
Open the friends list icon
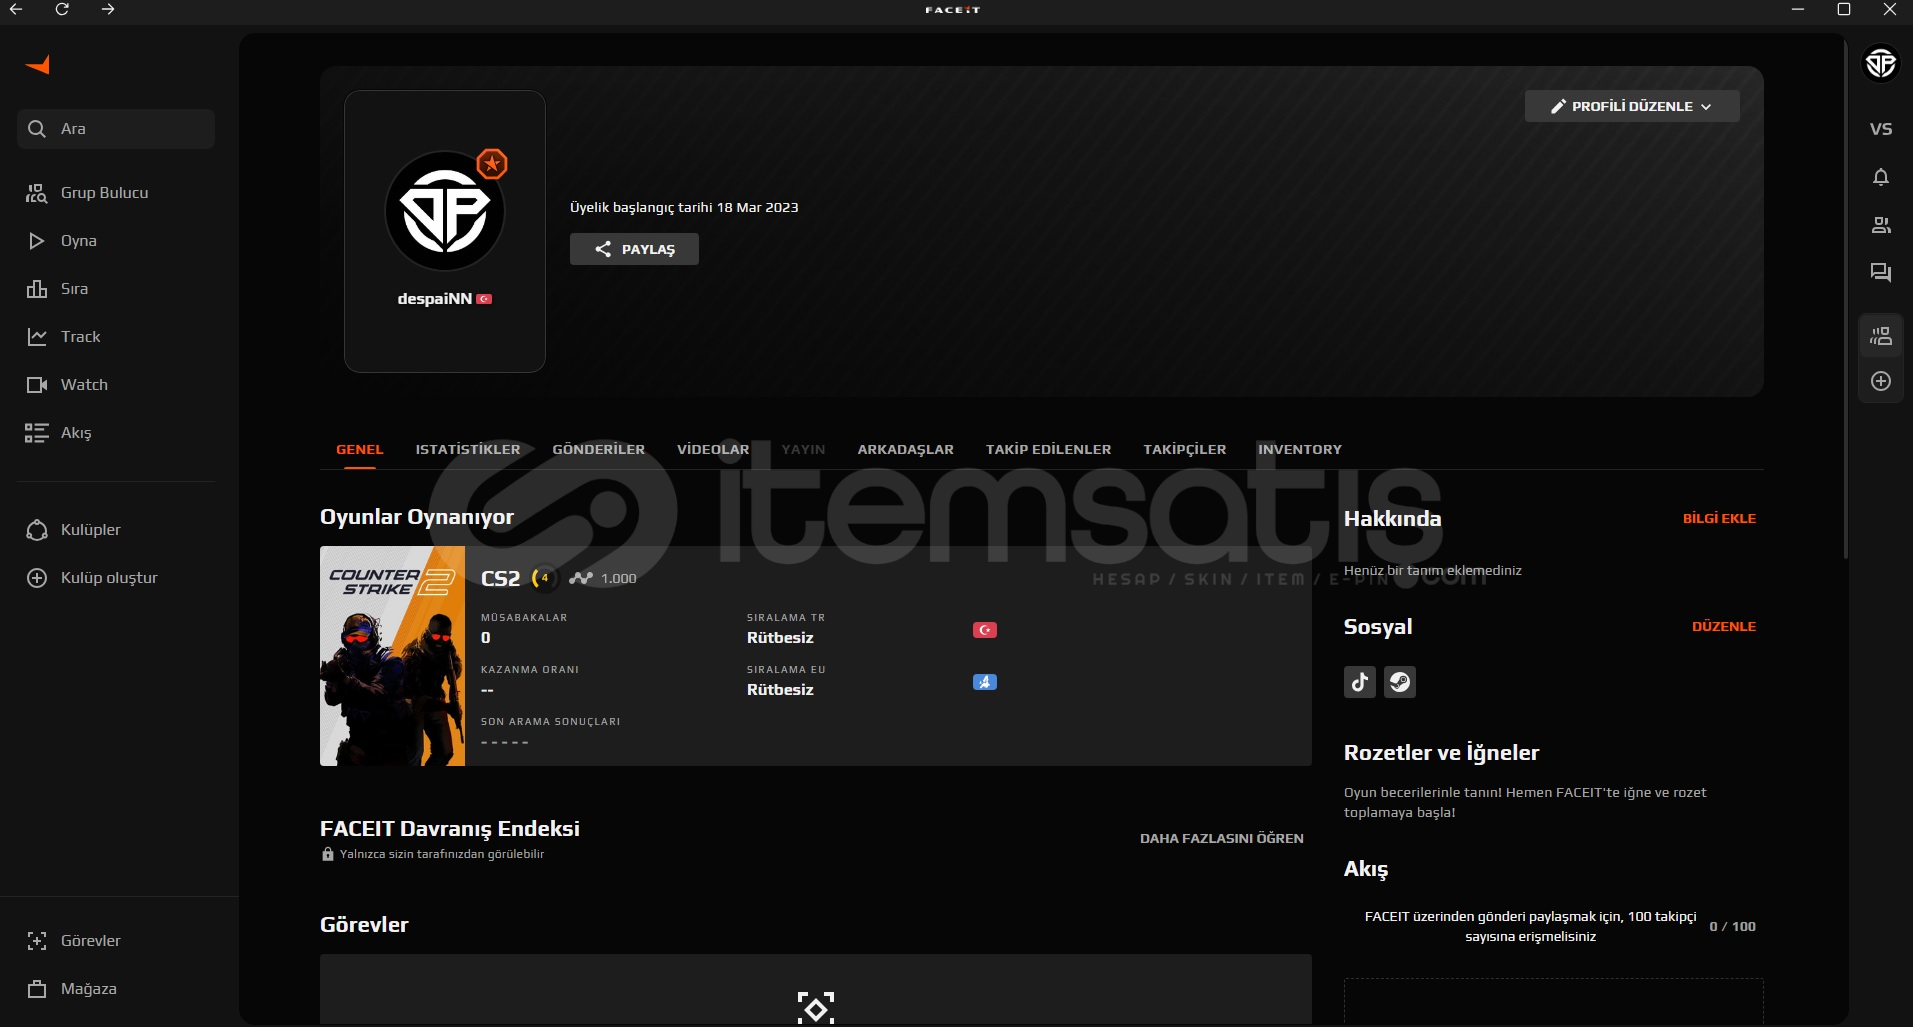(1881, 225)
